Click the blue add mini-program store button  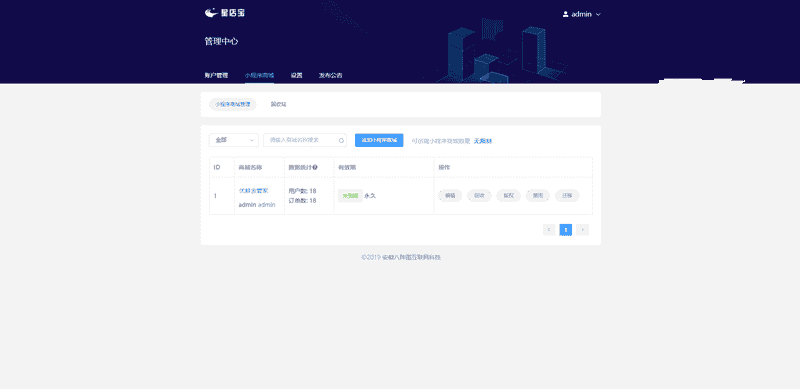tap(379, 140)
